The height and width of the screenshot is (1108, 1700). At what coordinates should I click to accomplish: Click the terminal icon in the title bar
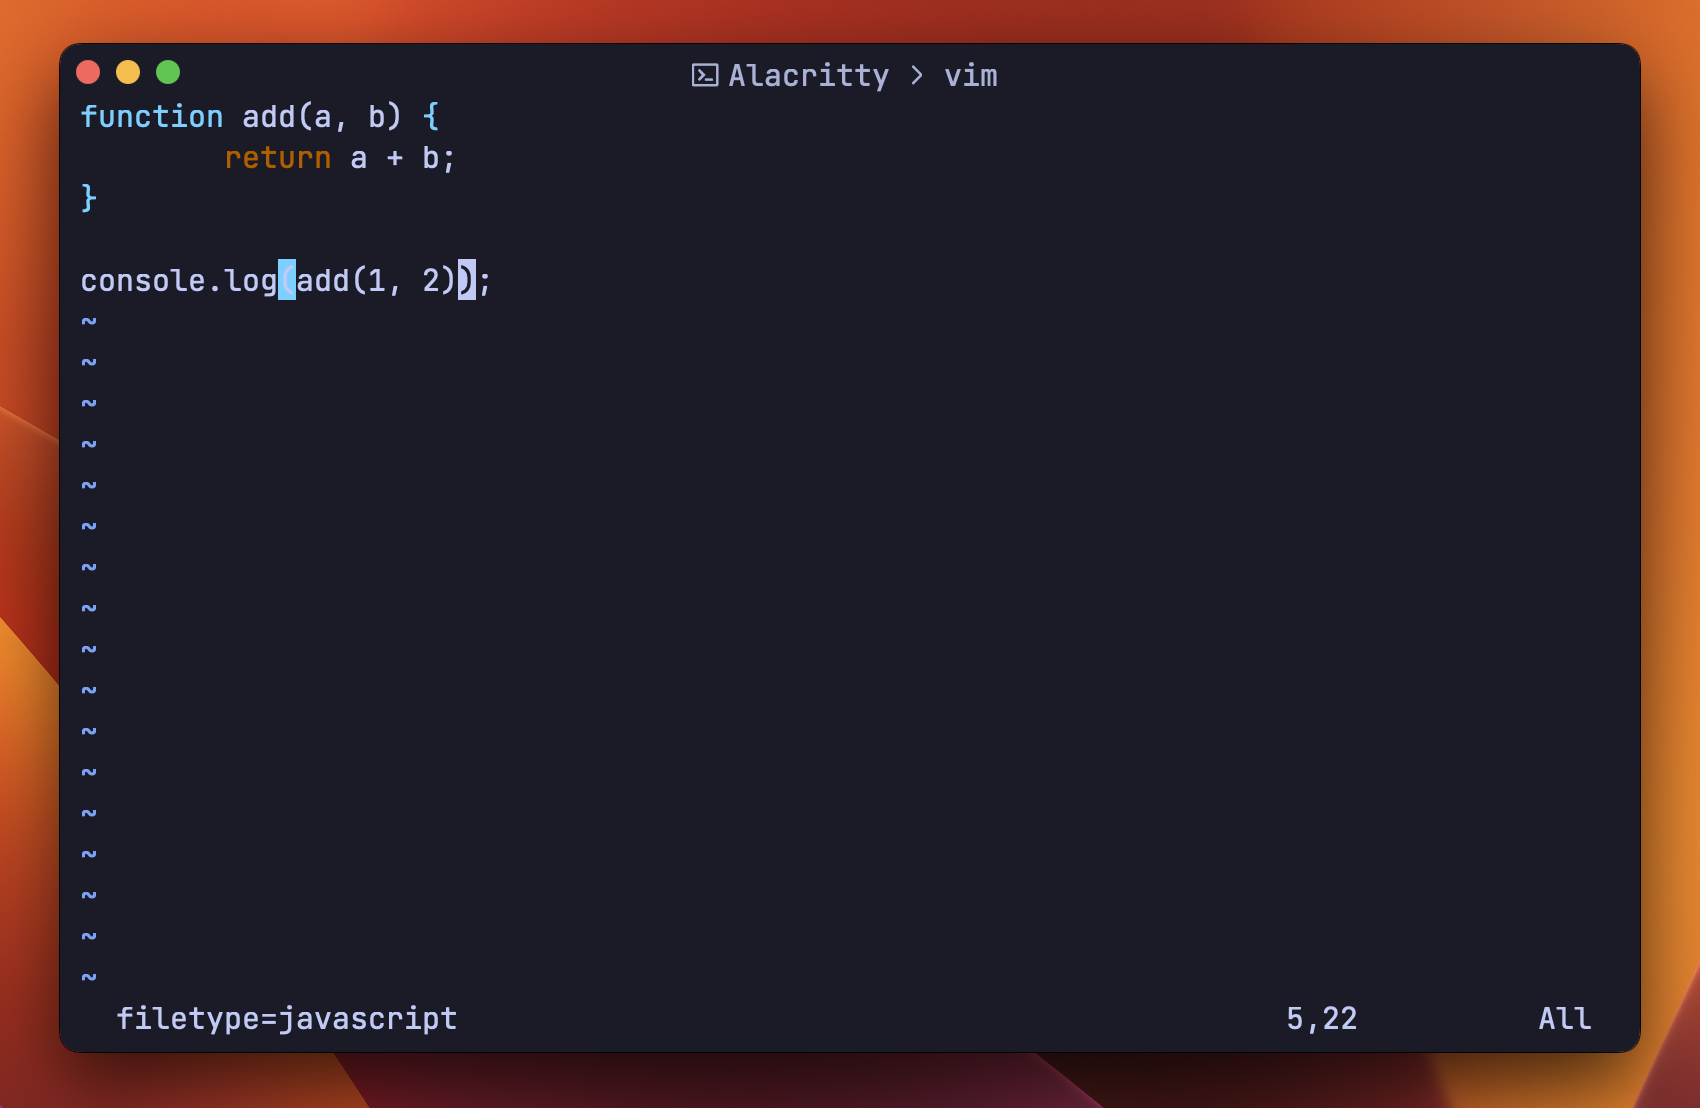706,74
